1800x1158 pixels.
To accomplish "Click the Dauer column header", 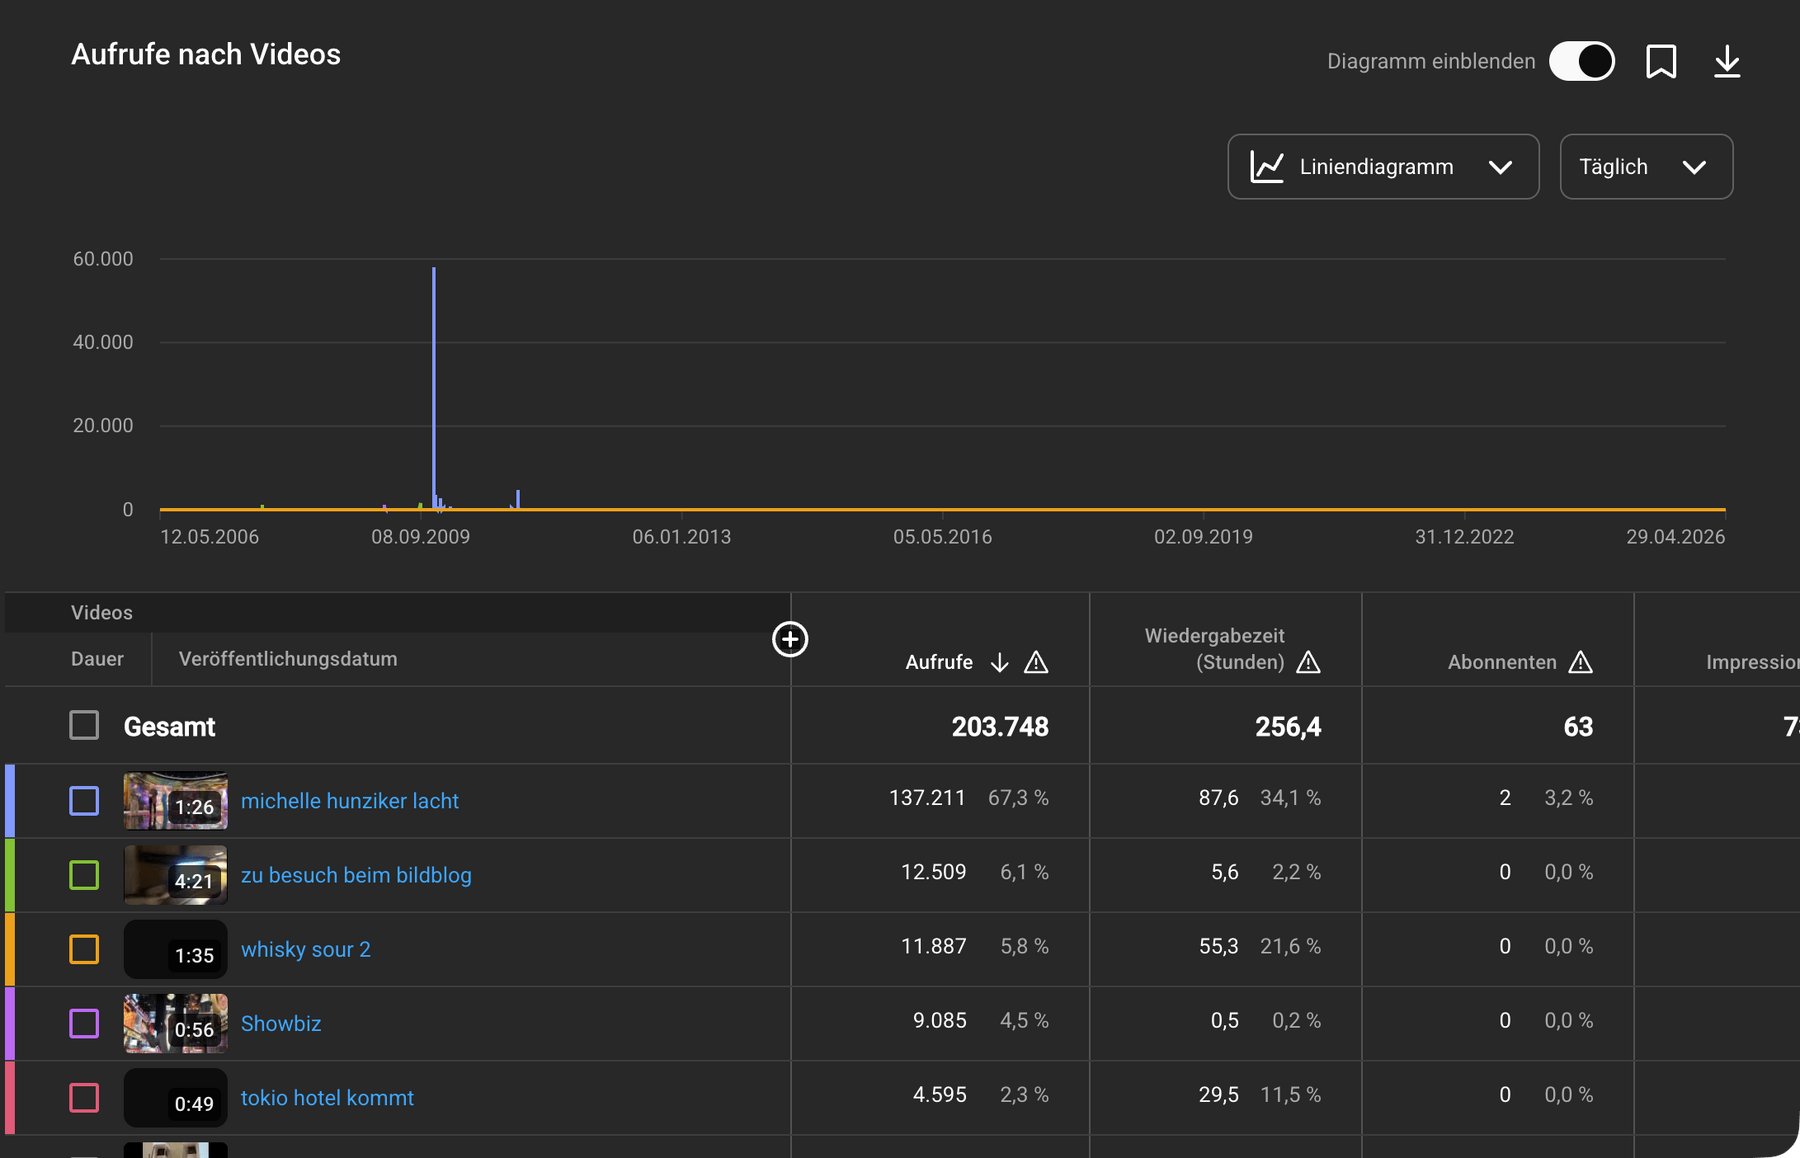I will (x=97, y=659).
